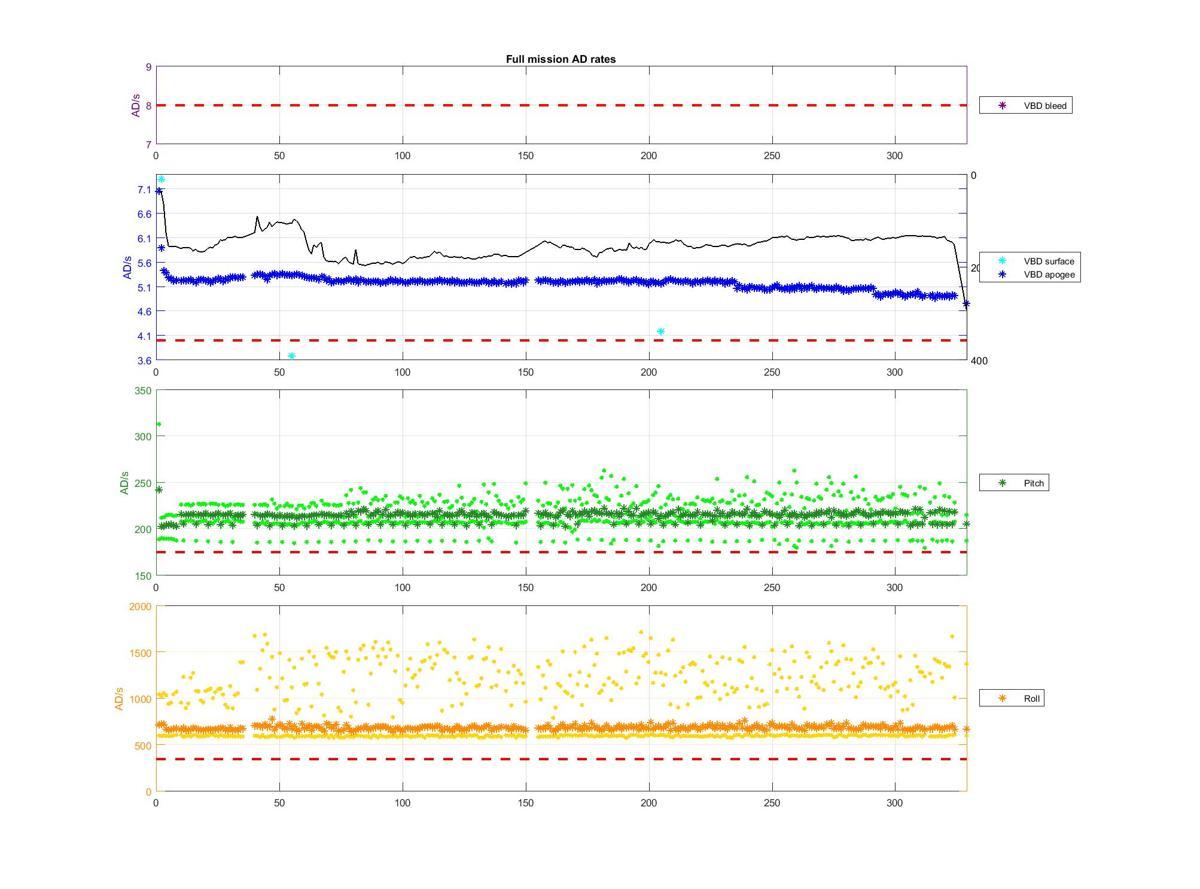1200x889 pixels.
Task: Click the 2000 tick on Roll axis
Action: click(140, 606)
